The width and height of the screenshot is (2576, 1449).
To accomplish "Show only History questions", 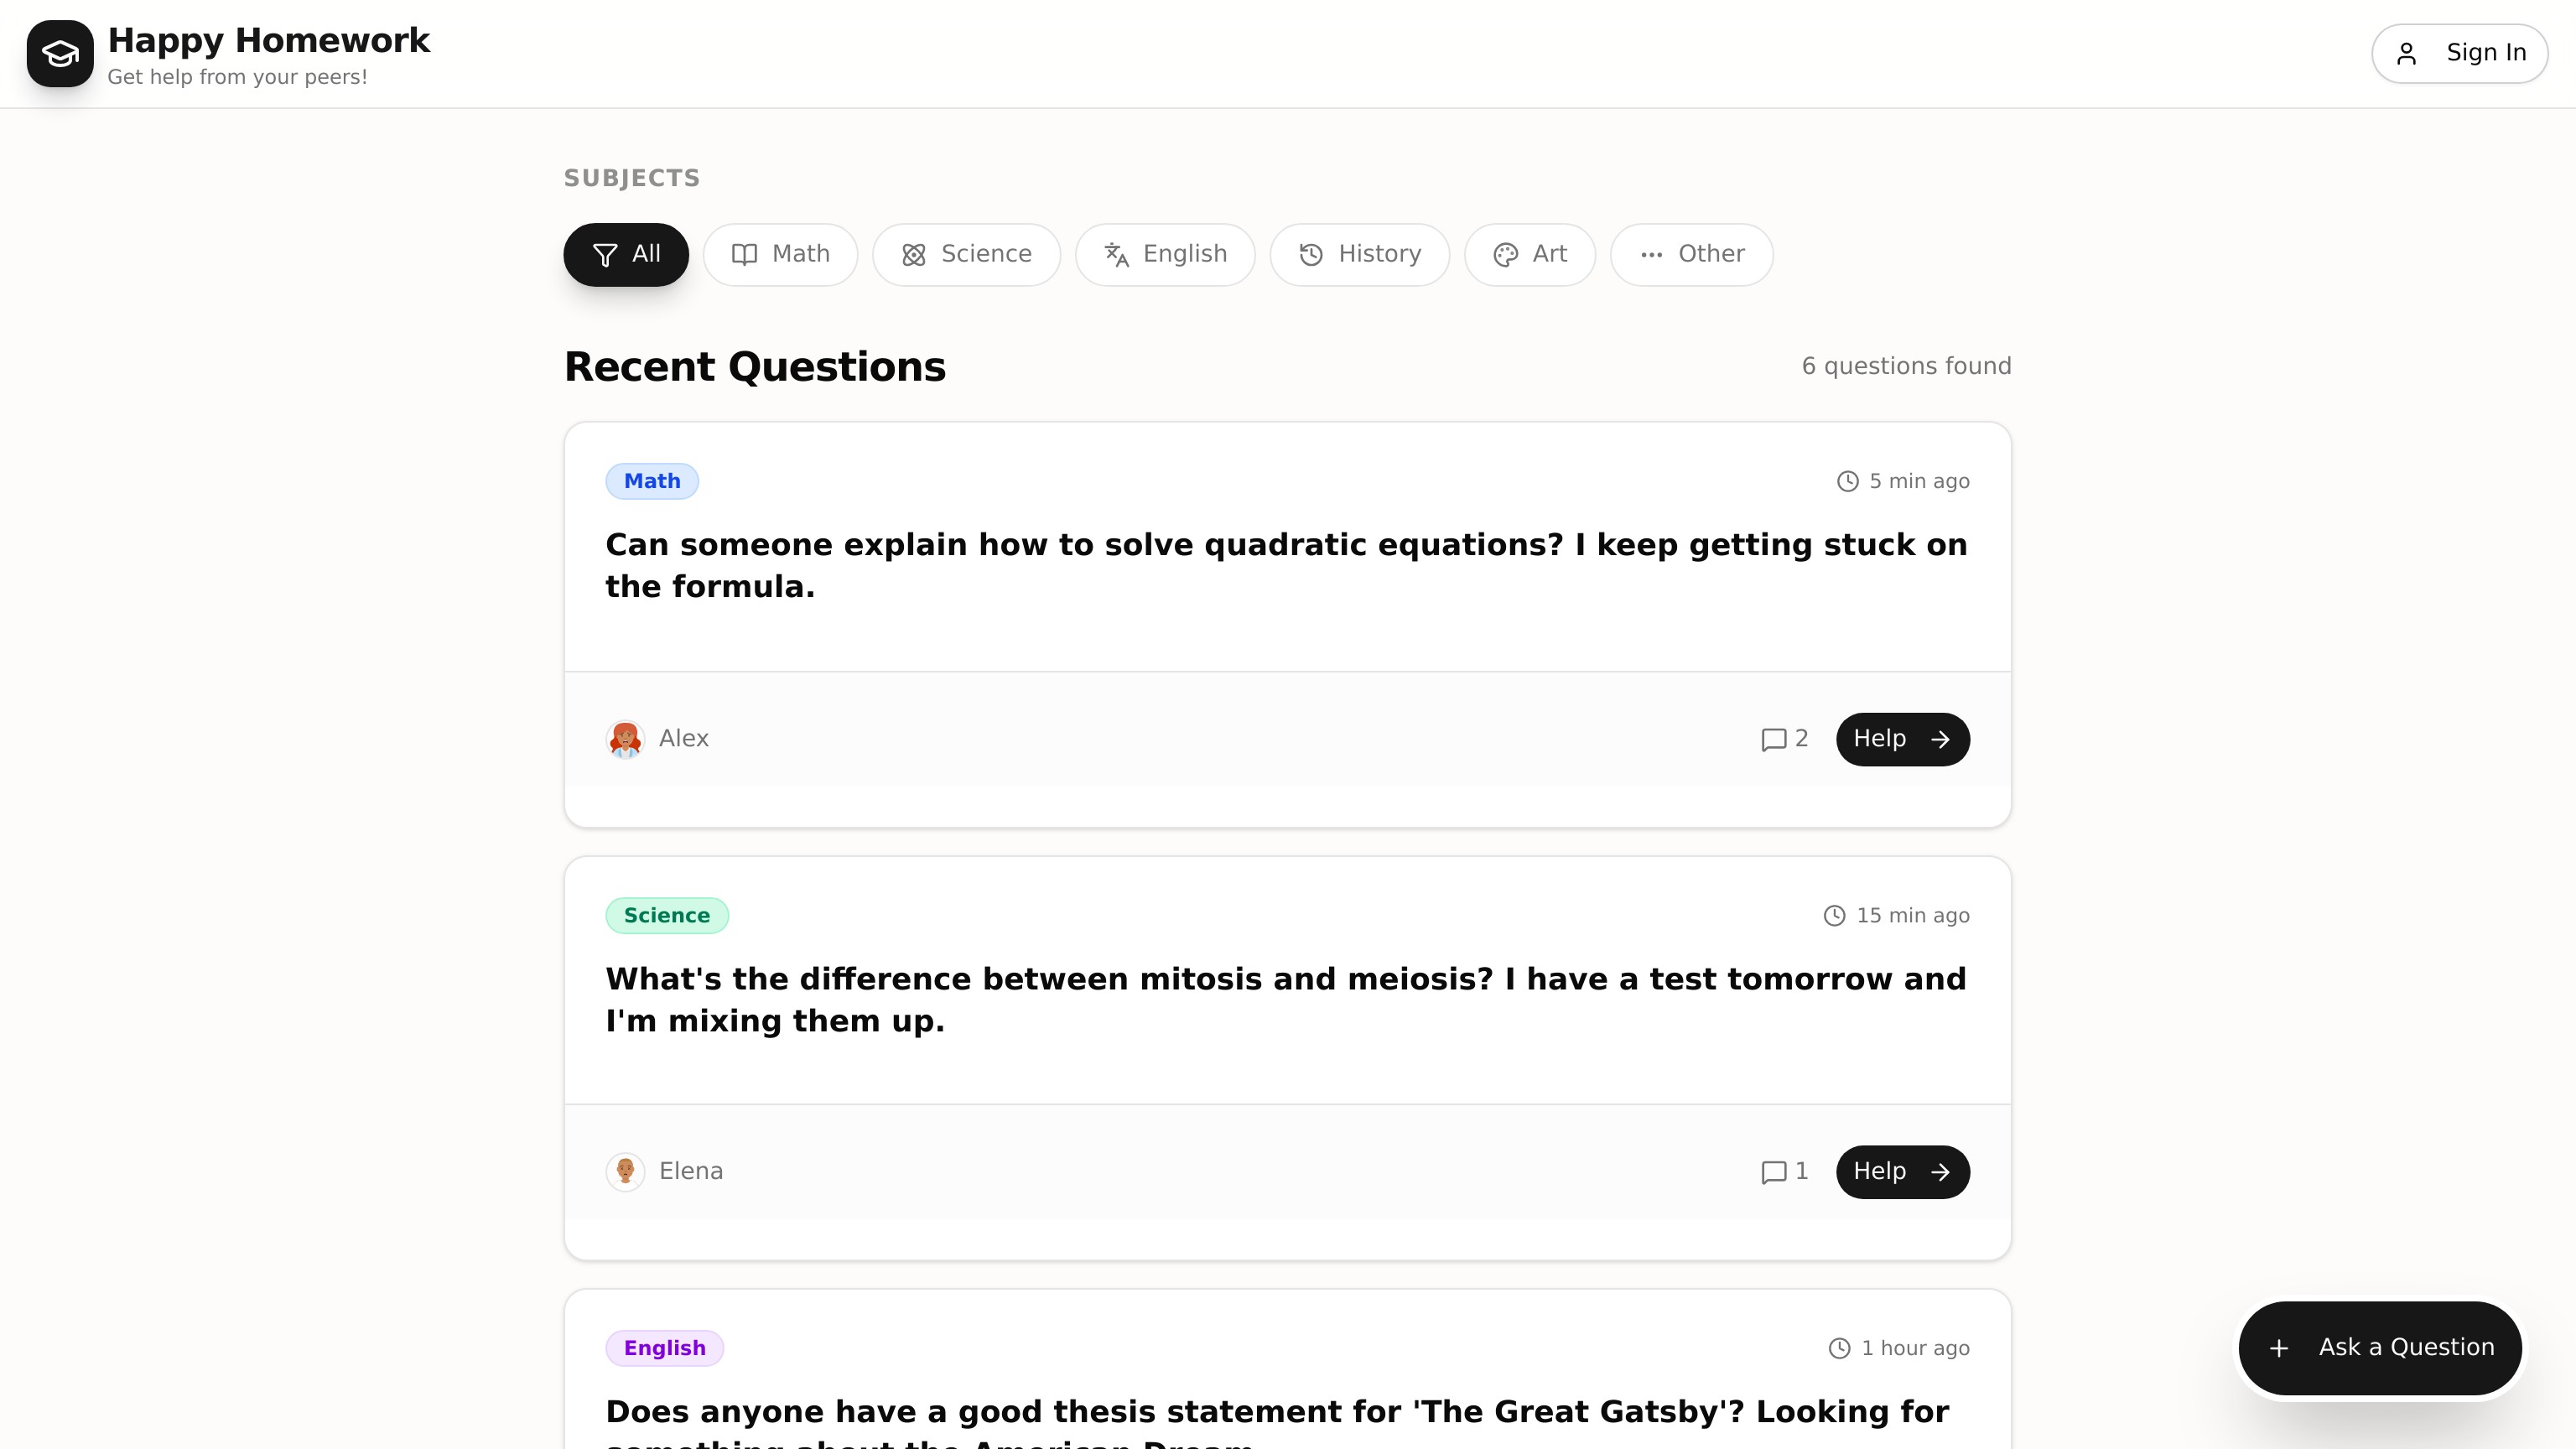I will 1359,255.
